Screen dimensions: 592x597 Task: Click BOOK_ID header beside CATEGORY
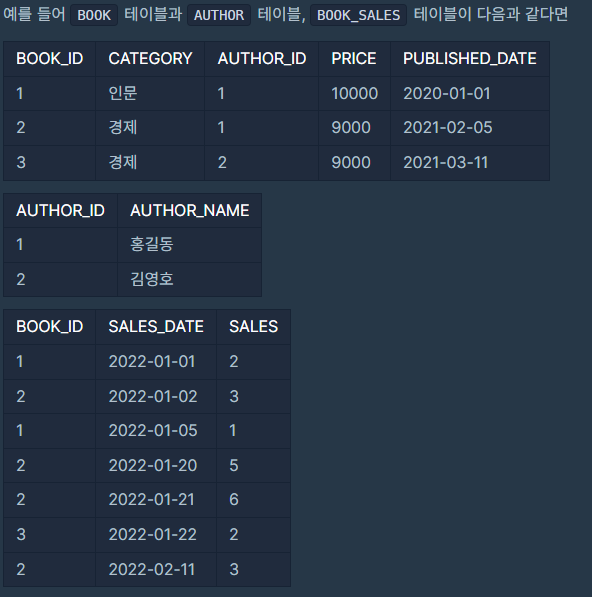[x=49, y=59]
